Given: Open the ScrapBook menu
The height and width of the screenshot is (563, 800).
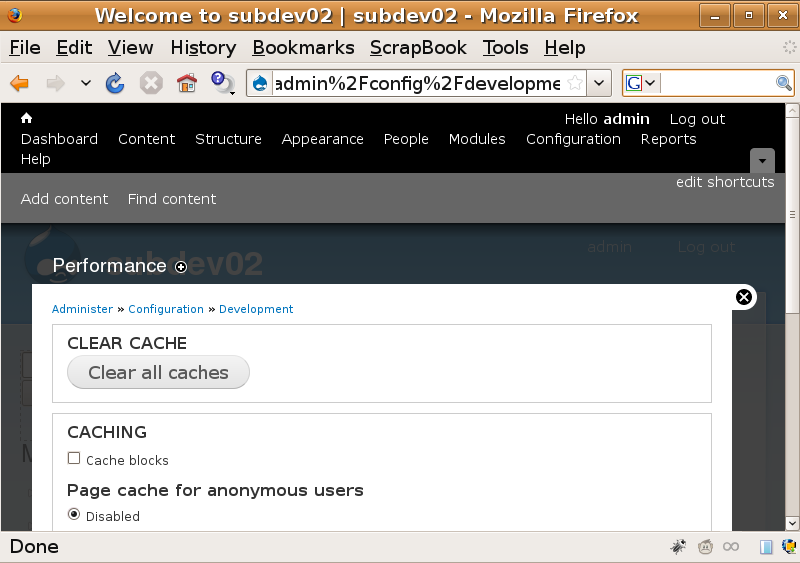Looking at the screenshot, I should (x=418, y=47).
